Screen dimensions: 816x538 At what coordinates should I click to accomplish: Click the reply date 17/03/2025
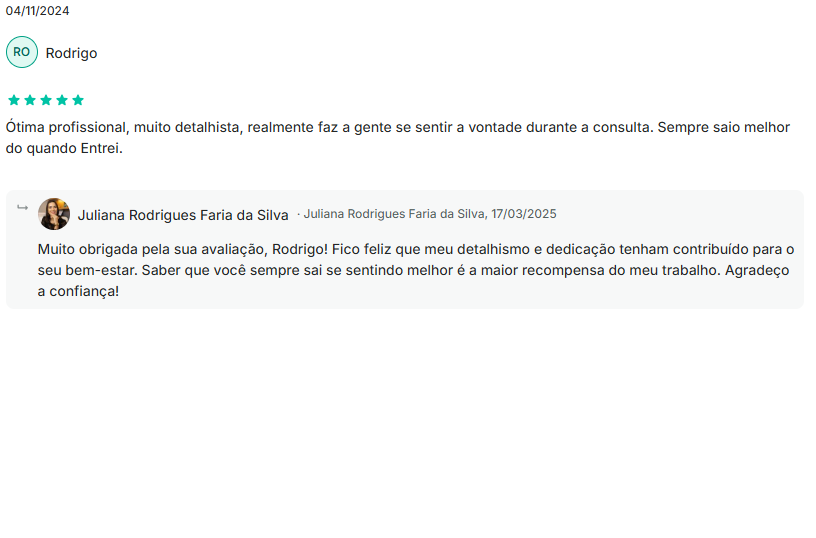[524, 214]
